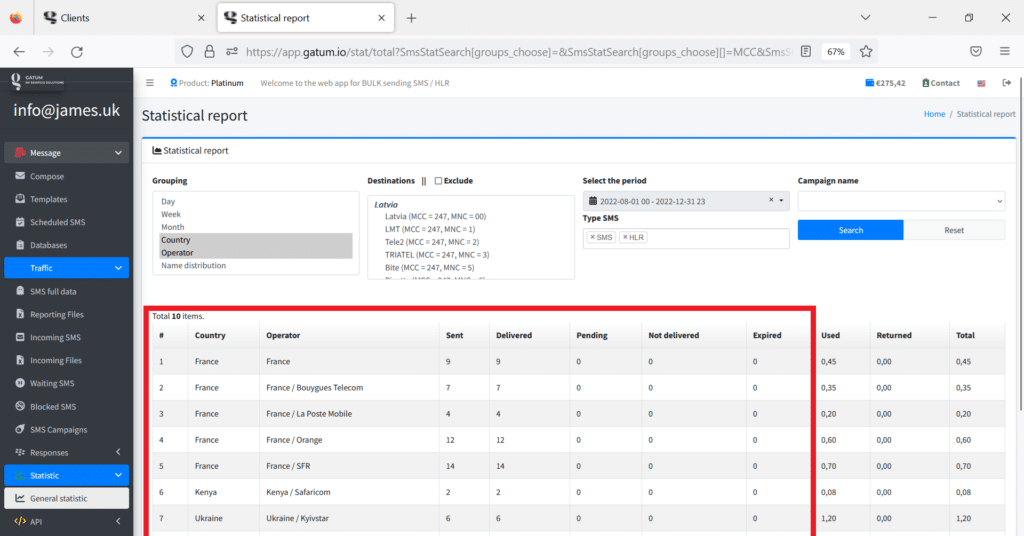Viewport: 1024px width, 536px height.
Task: Click the logout icon
Action: 1006,83
